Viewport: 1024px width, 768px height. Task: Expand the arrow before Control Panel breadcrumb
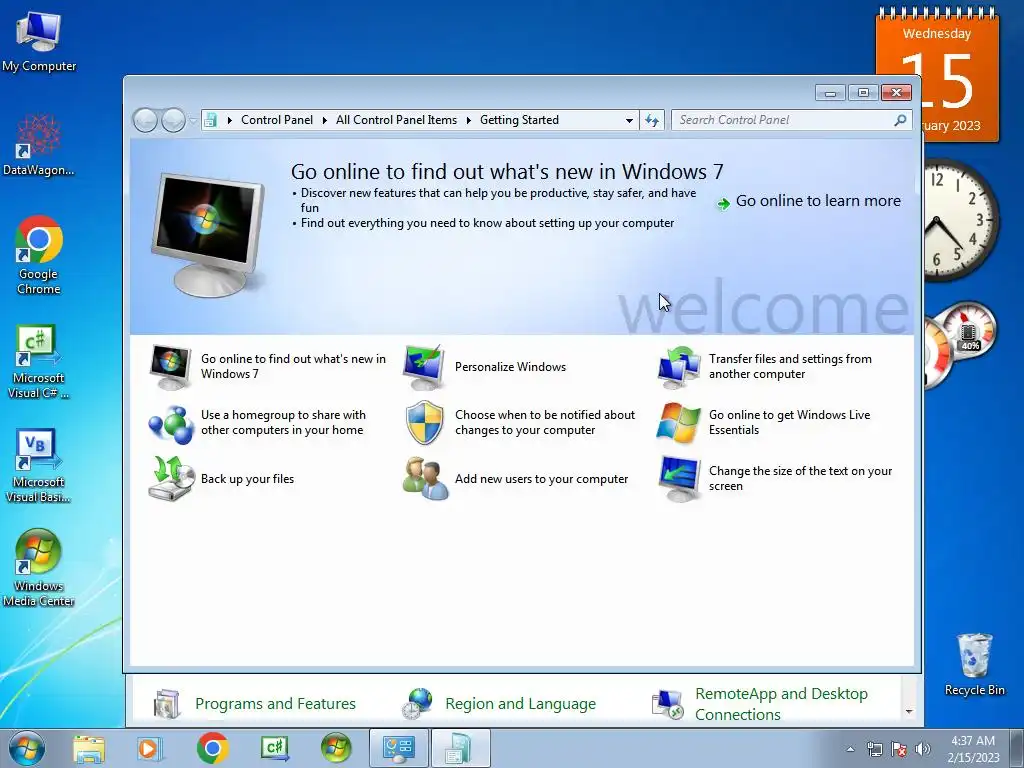tap(229, 120)
